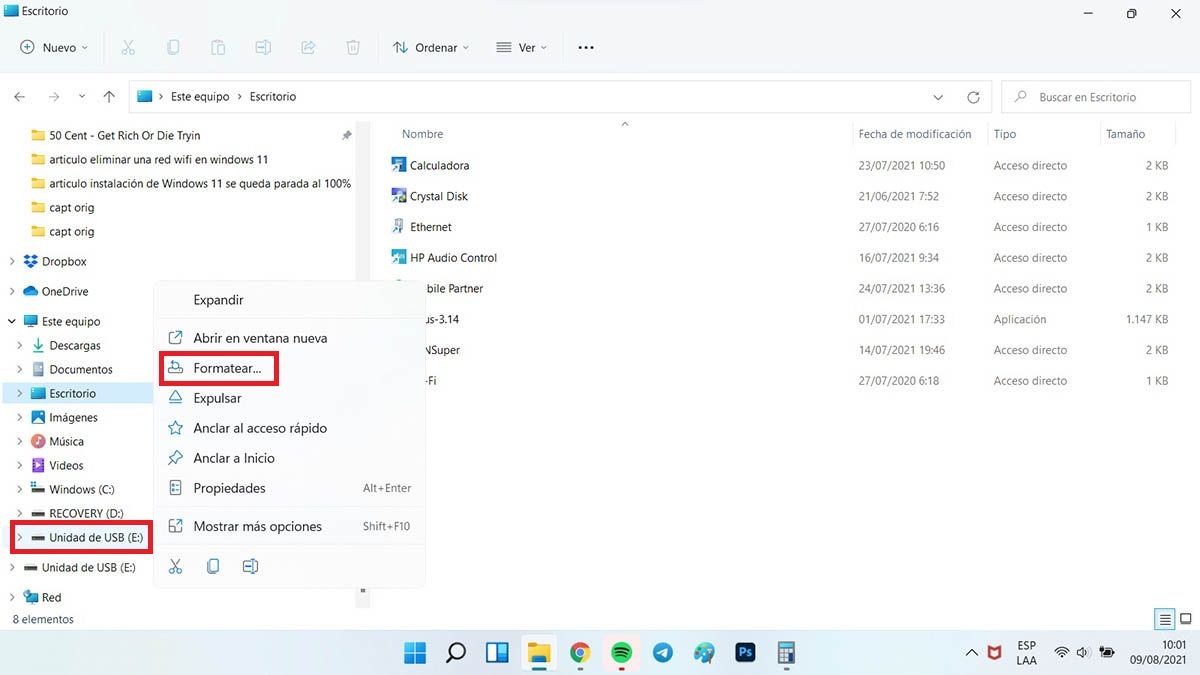The image size is (1200, 675).
Task: Choose Formatear... in the context menu
Action: [x=227, y=368]
